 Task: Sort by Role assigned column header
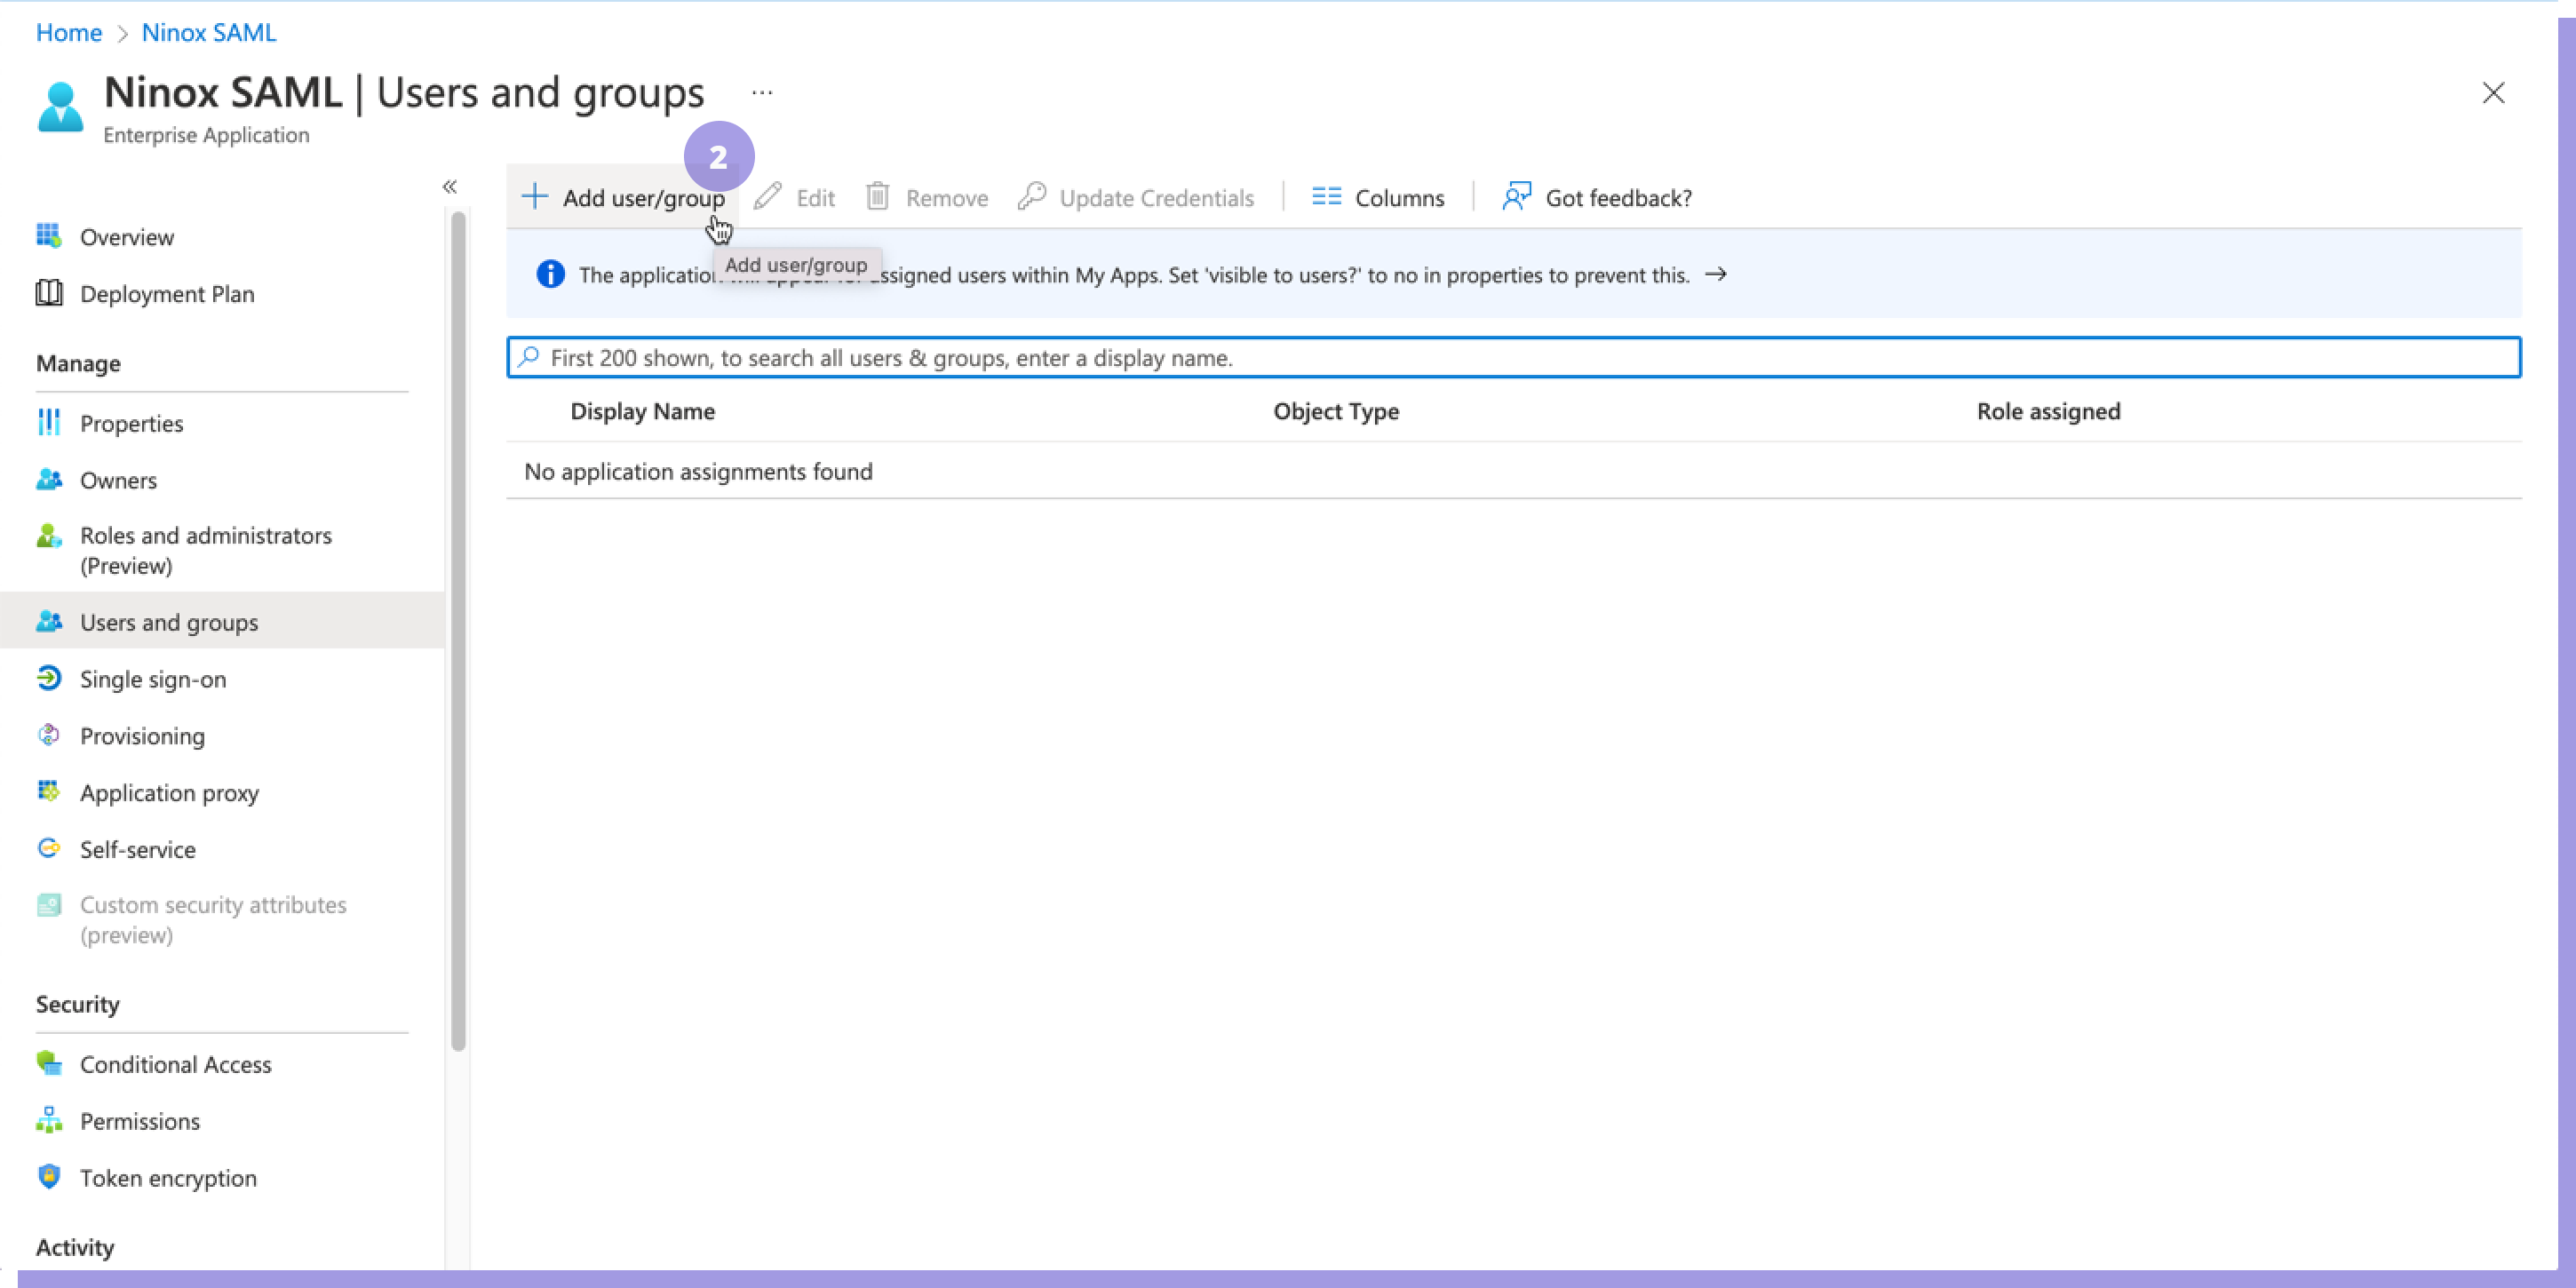pos(2048,411)
